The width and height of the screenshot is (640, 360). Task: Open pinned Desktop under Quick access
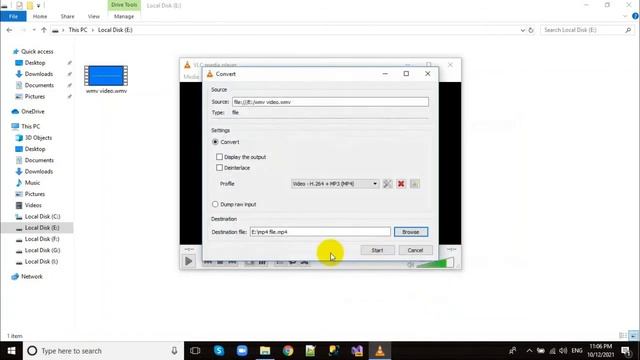[35, 63]
